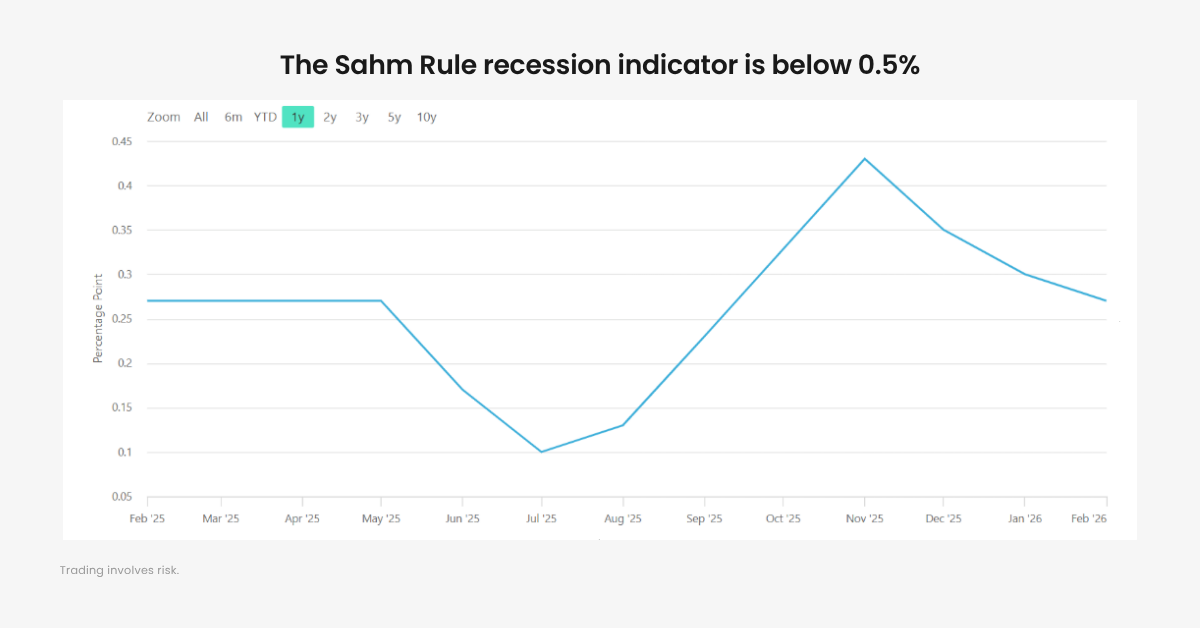The width and height of the screenshot is (1200, 628).
Task: Click the Percentage Point axis title
Action: pyautogui.click(x=98, y=320)
